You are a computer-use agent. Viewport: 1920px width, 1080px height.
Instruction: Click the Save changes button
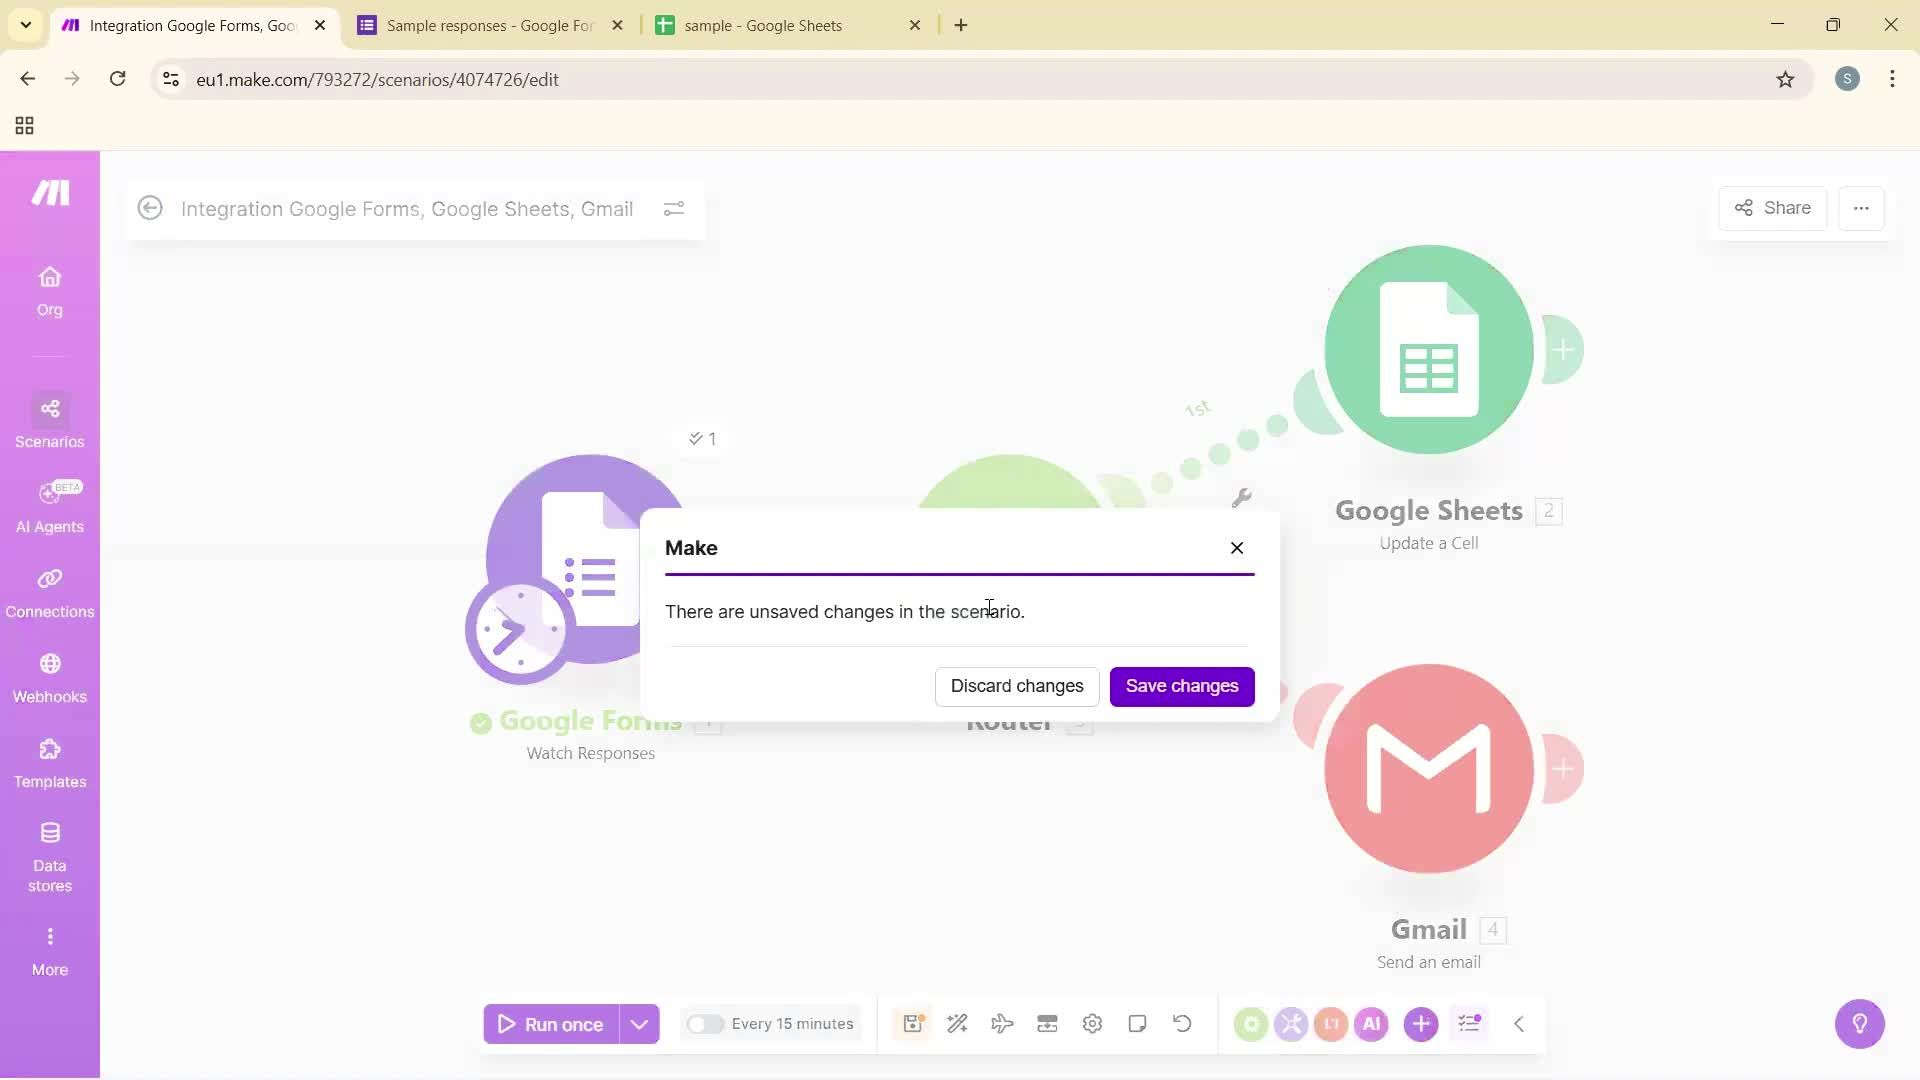tap(1181, 686)
